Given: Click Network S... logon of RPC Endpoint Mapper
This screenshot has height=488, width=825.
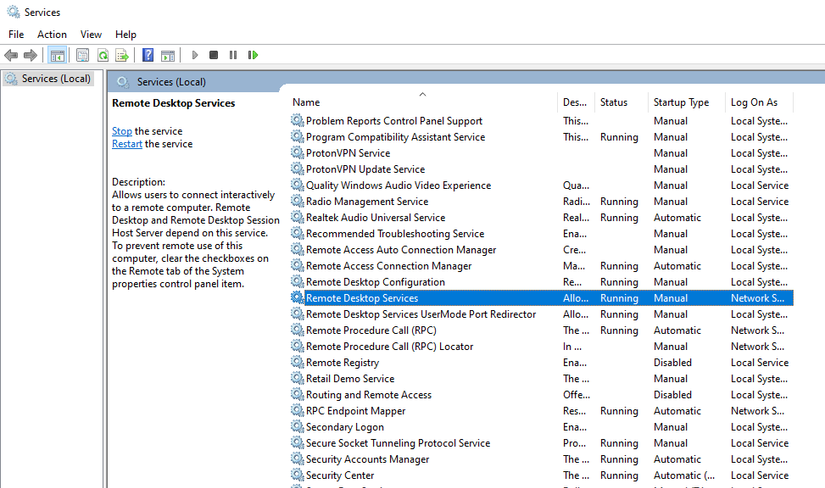Looking at the screenshot, I should pyautogui.click(x=757, y=411).
